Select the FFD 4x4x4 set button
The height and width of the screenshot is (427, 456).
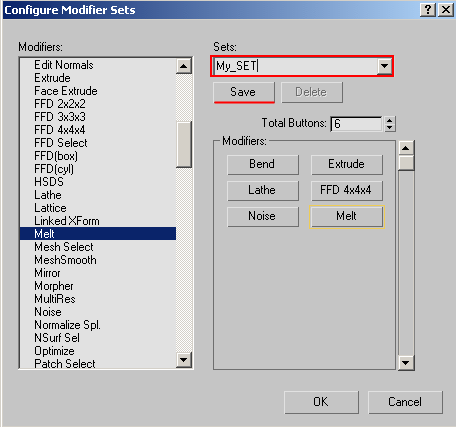[347, 190]
